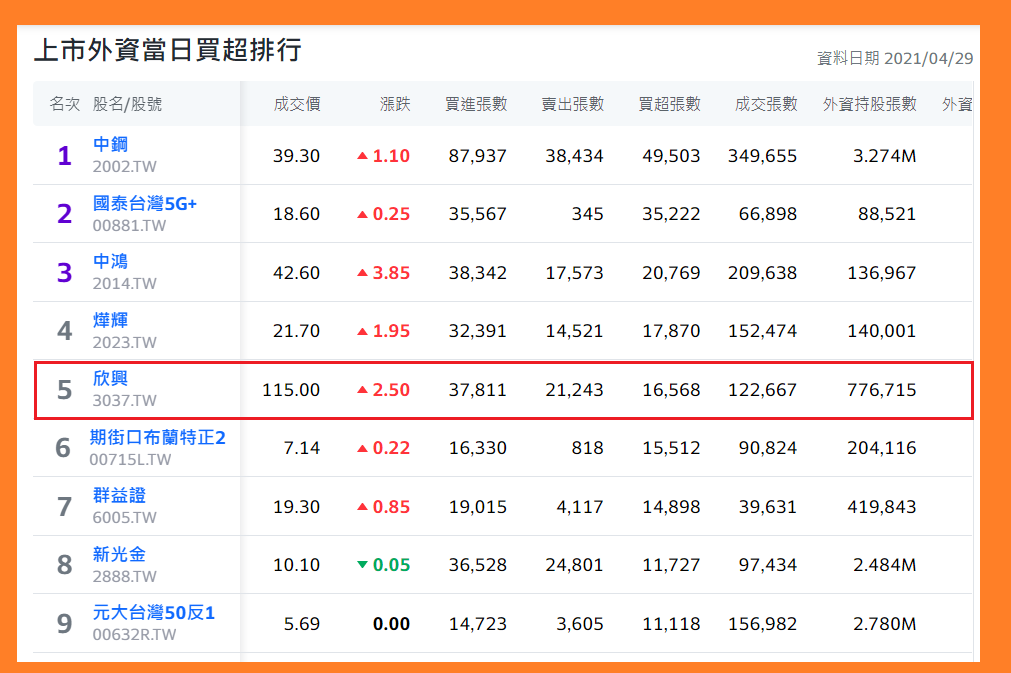
Task: Click the stock code 2014.TW
Action: pyautogui.click(x=124, y=284)
